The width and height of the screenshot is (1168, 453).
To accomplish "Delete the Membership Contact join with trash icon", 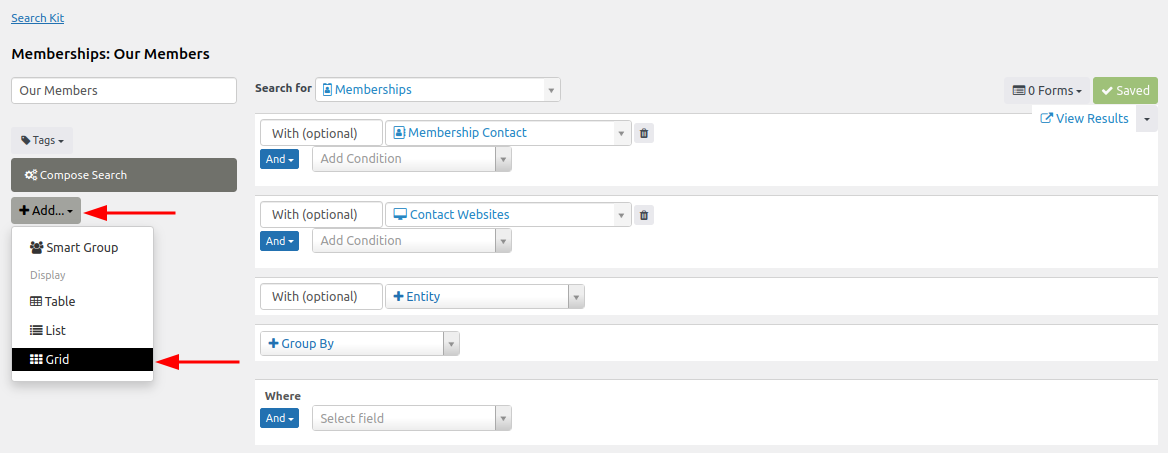I will click(644, 133).
